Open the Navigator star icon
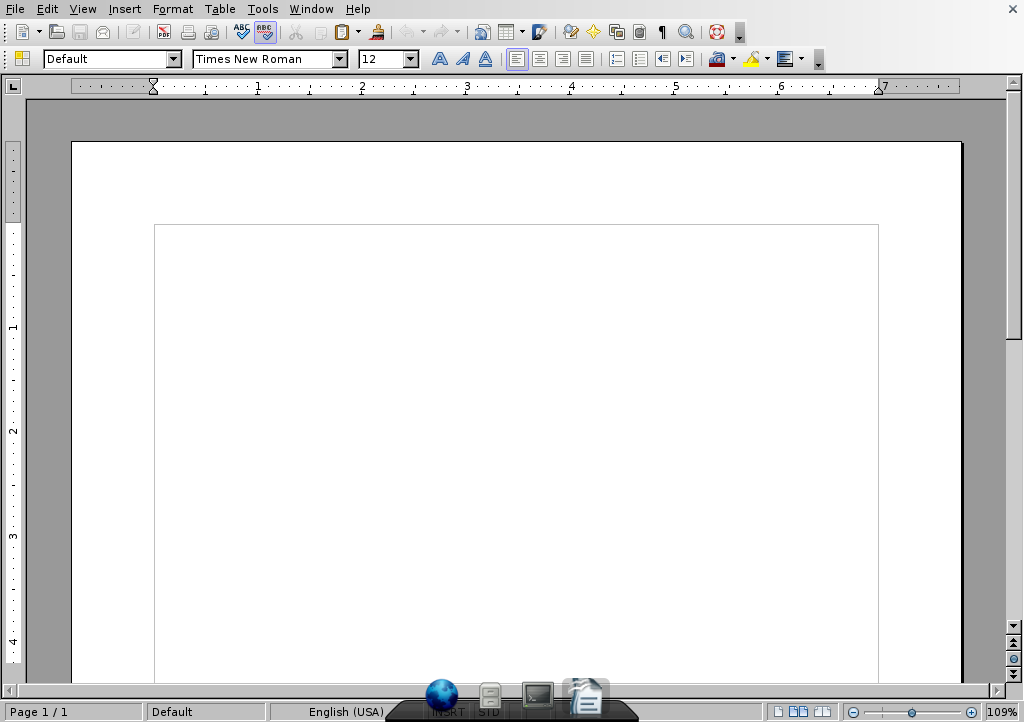Image resolution: width=1024 pixels, height=722 pixels. click(x=594, y=32)
